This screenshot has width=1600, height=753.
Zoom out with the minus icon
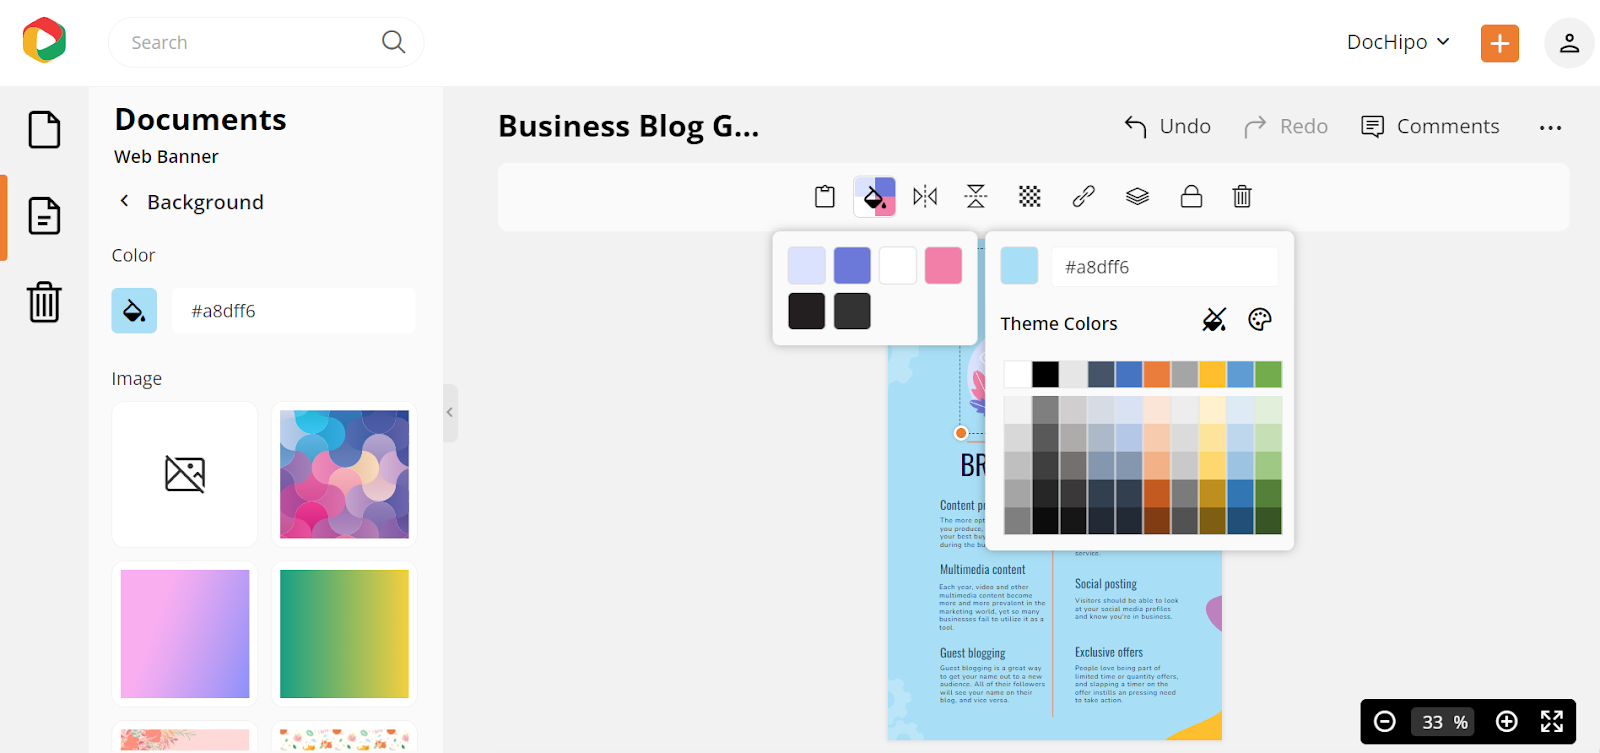(1385, 722)
